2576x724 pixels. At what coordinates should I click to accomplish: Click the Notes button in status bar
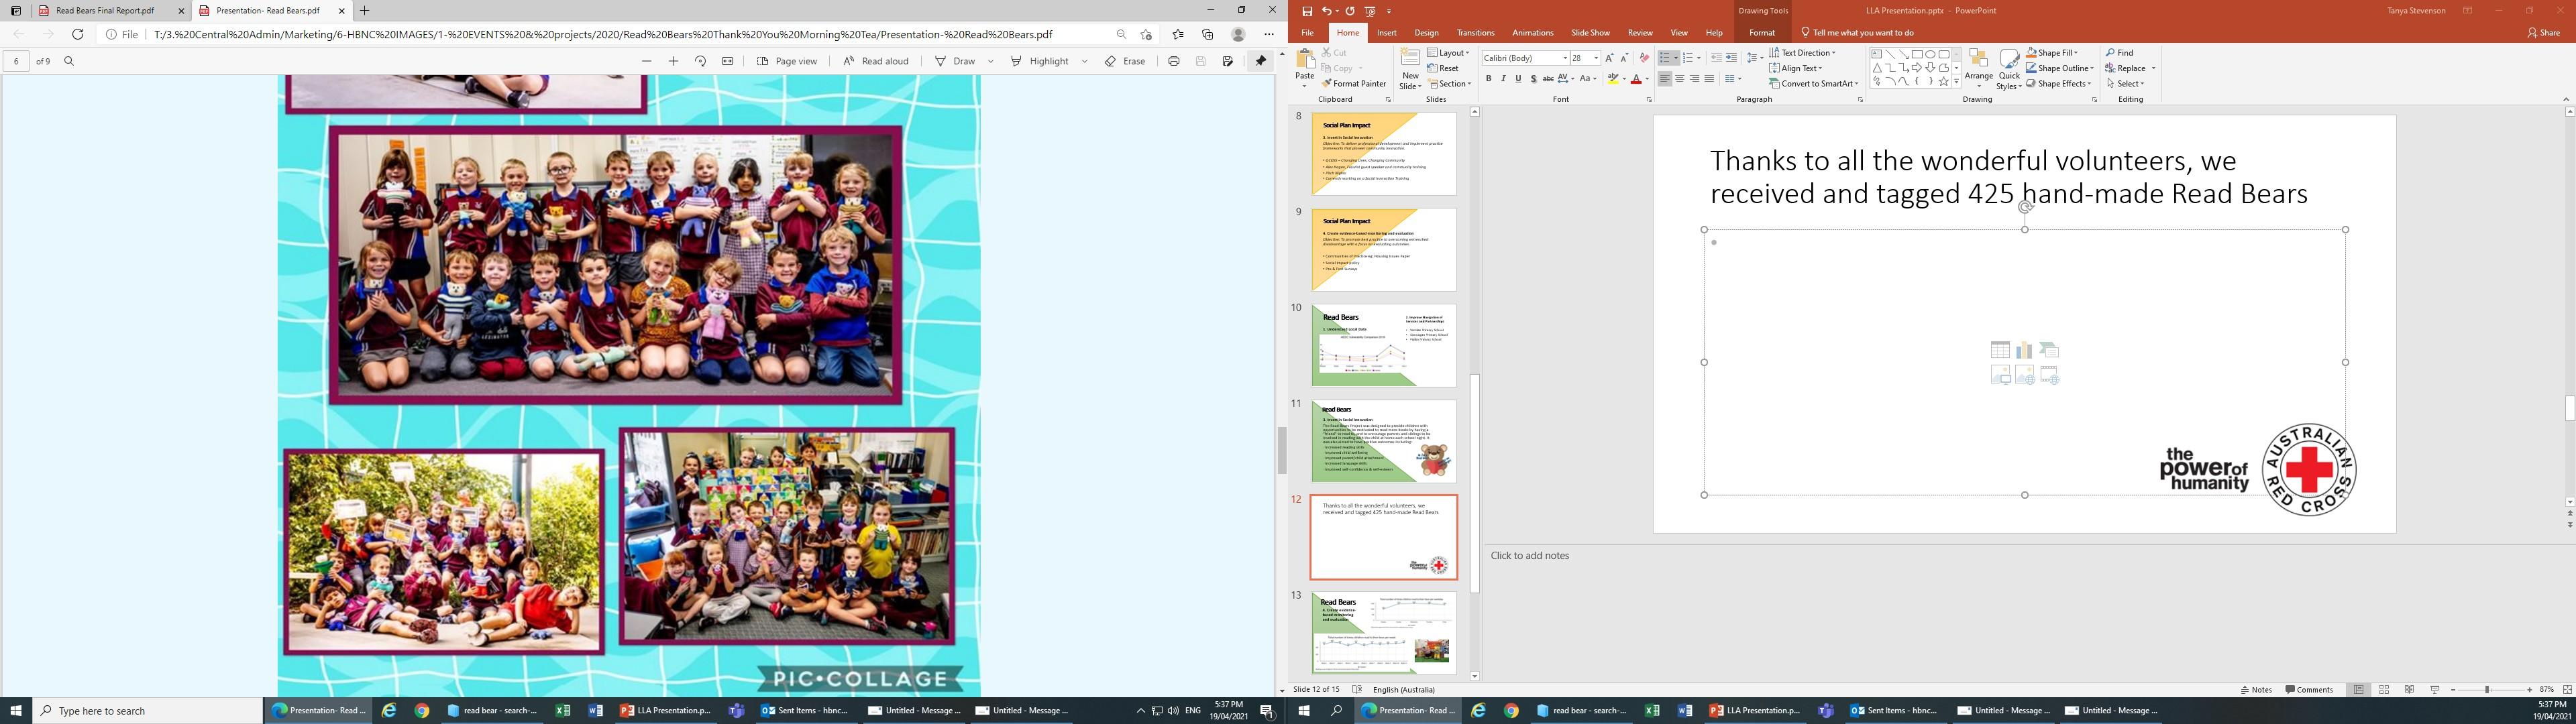pos(2257,690)
